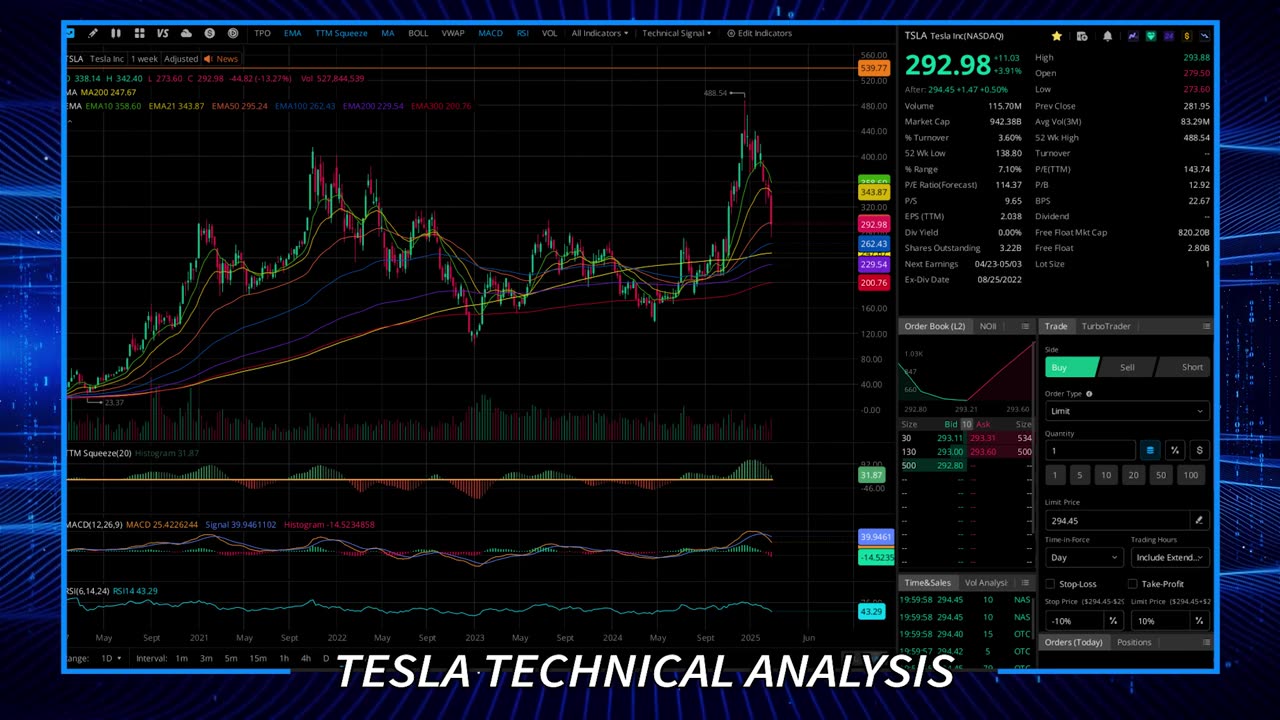Viewport: 1280px width, 720px height.
Task: Expand the Technical Signal dropdown
Action: click(677, 33)
